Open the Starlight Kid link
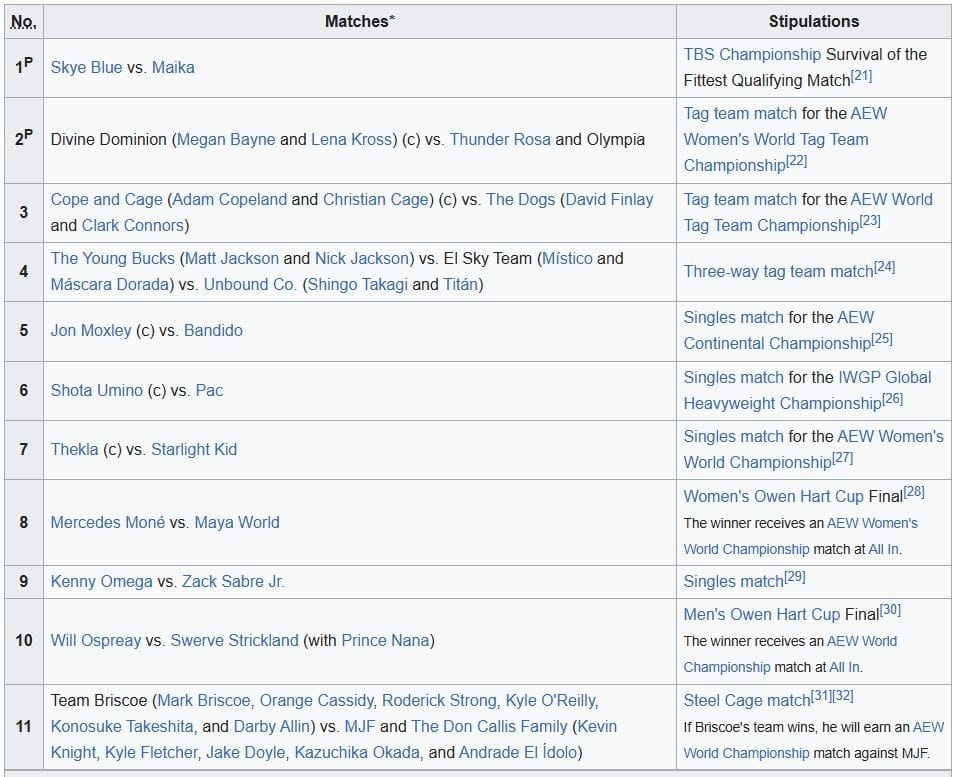This screenshot has height=777, width=957. (194, 450)
